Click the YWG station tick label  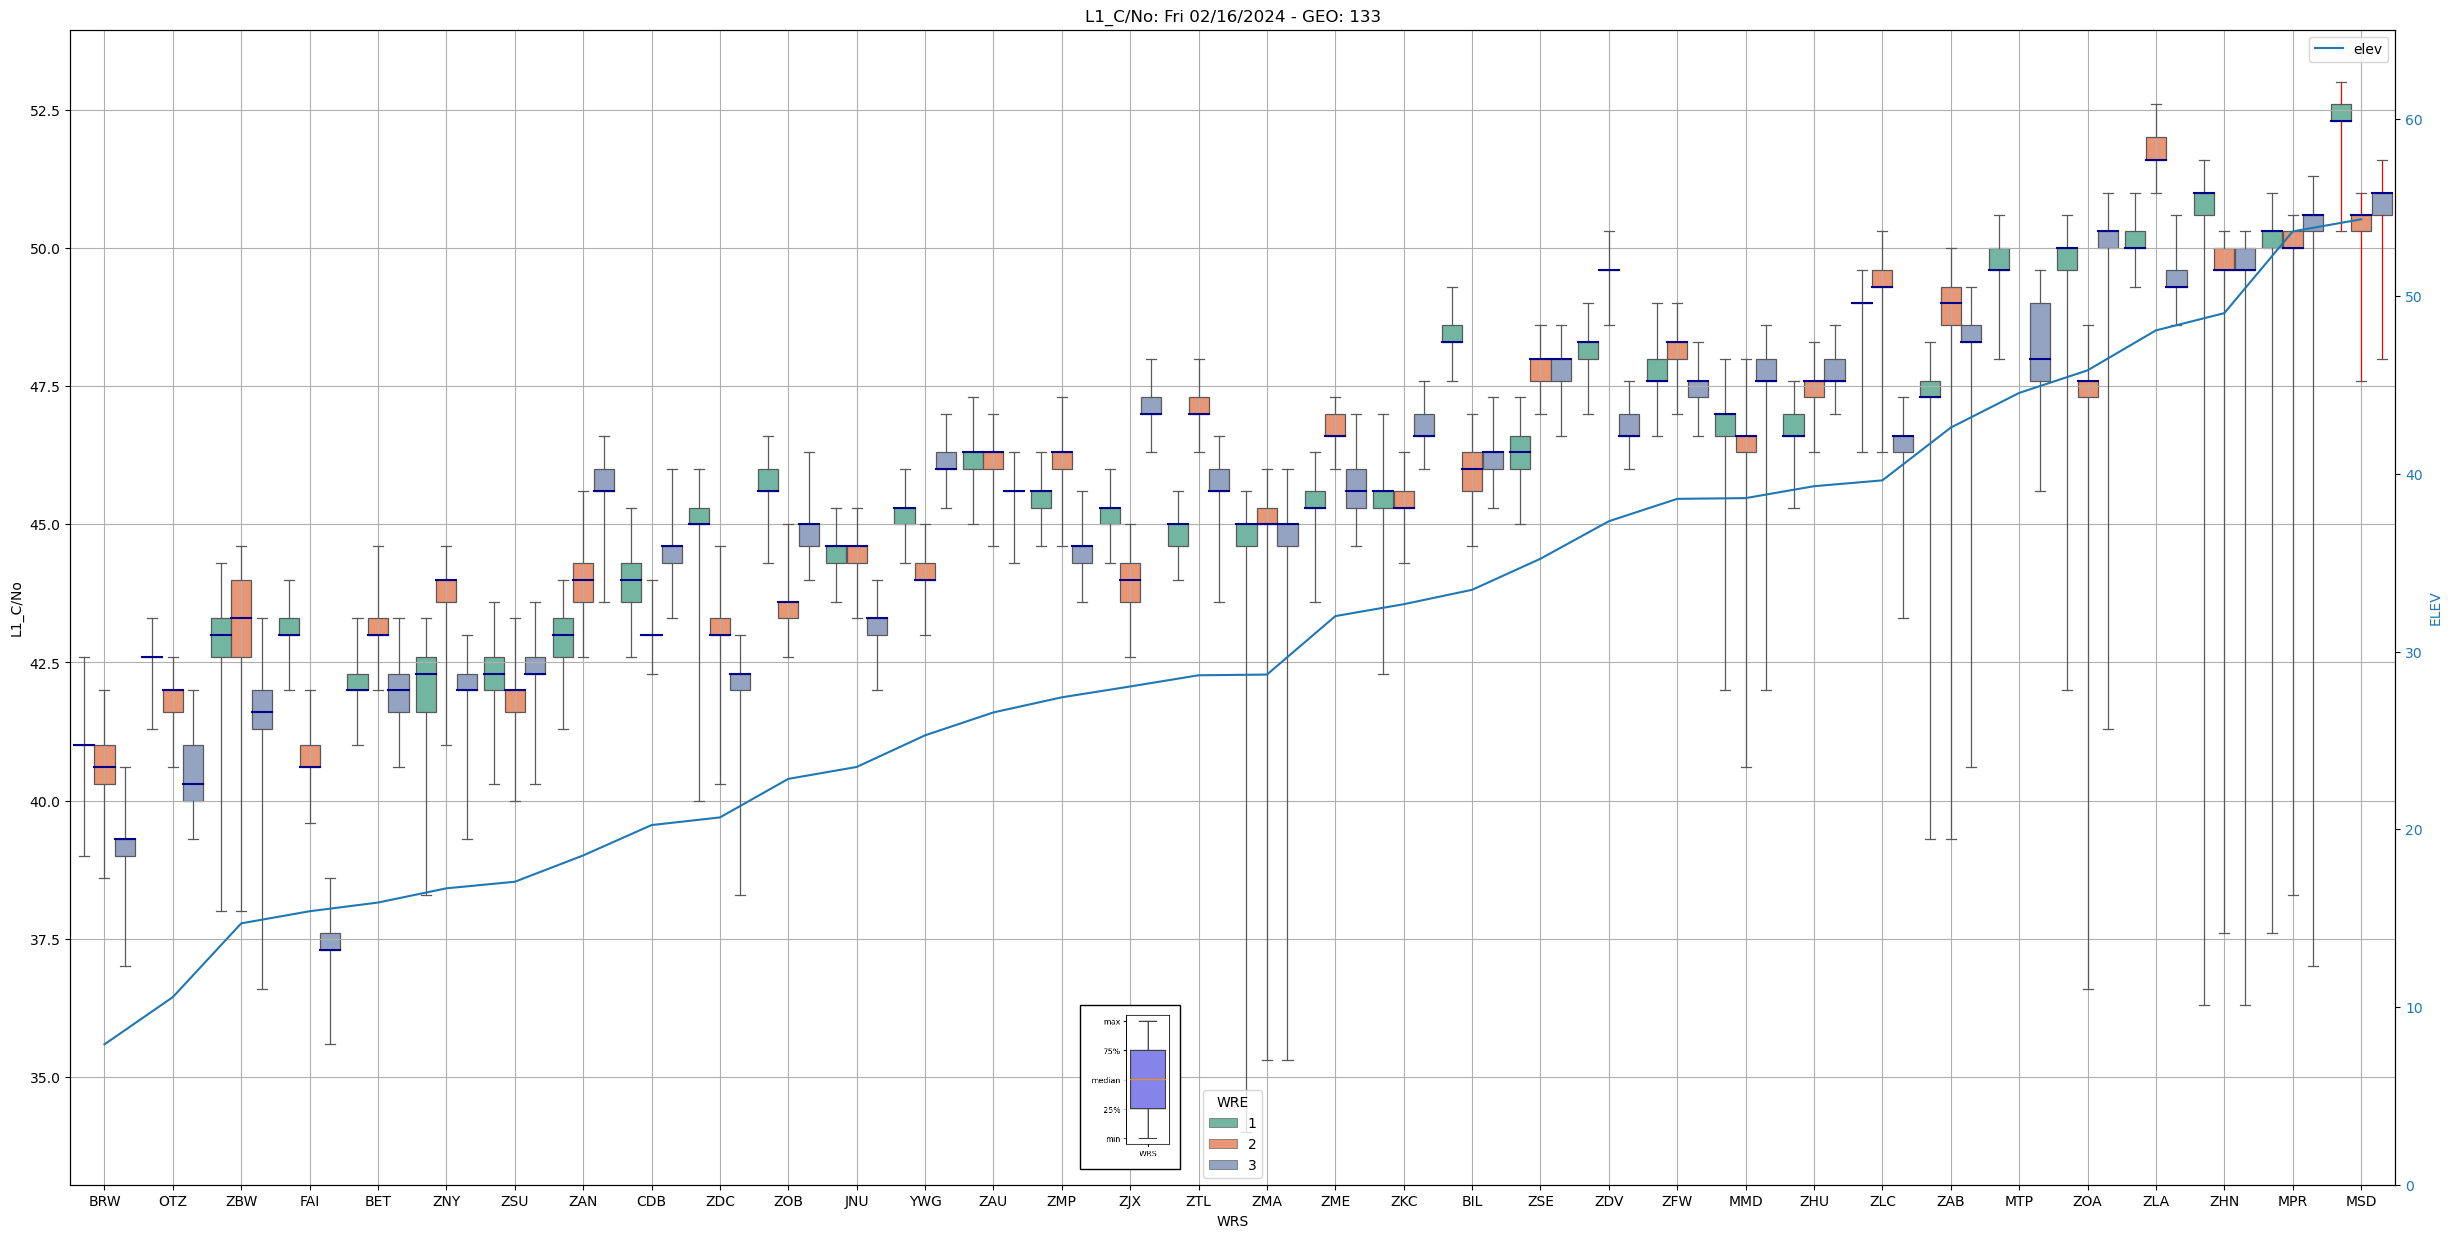[x=925, y=1201]
